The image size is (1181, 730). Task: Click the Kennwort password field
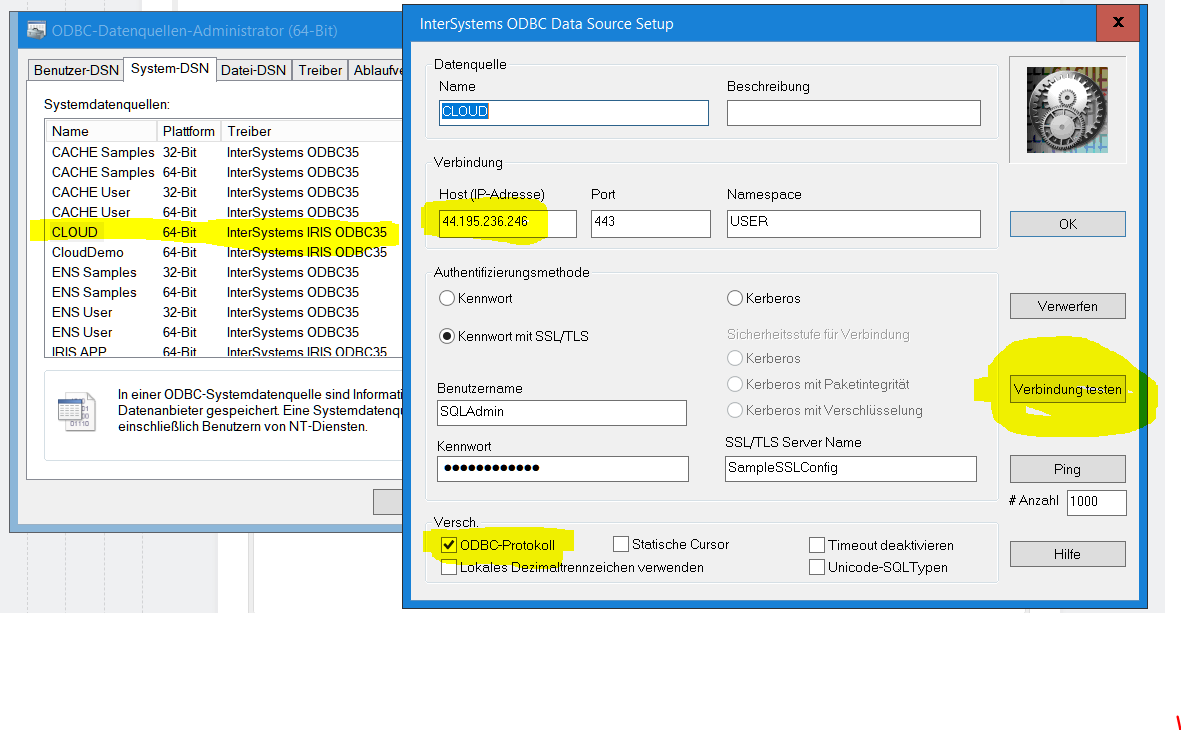click(563, 468)
